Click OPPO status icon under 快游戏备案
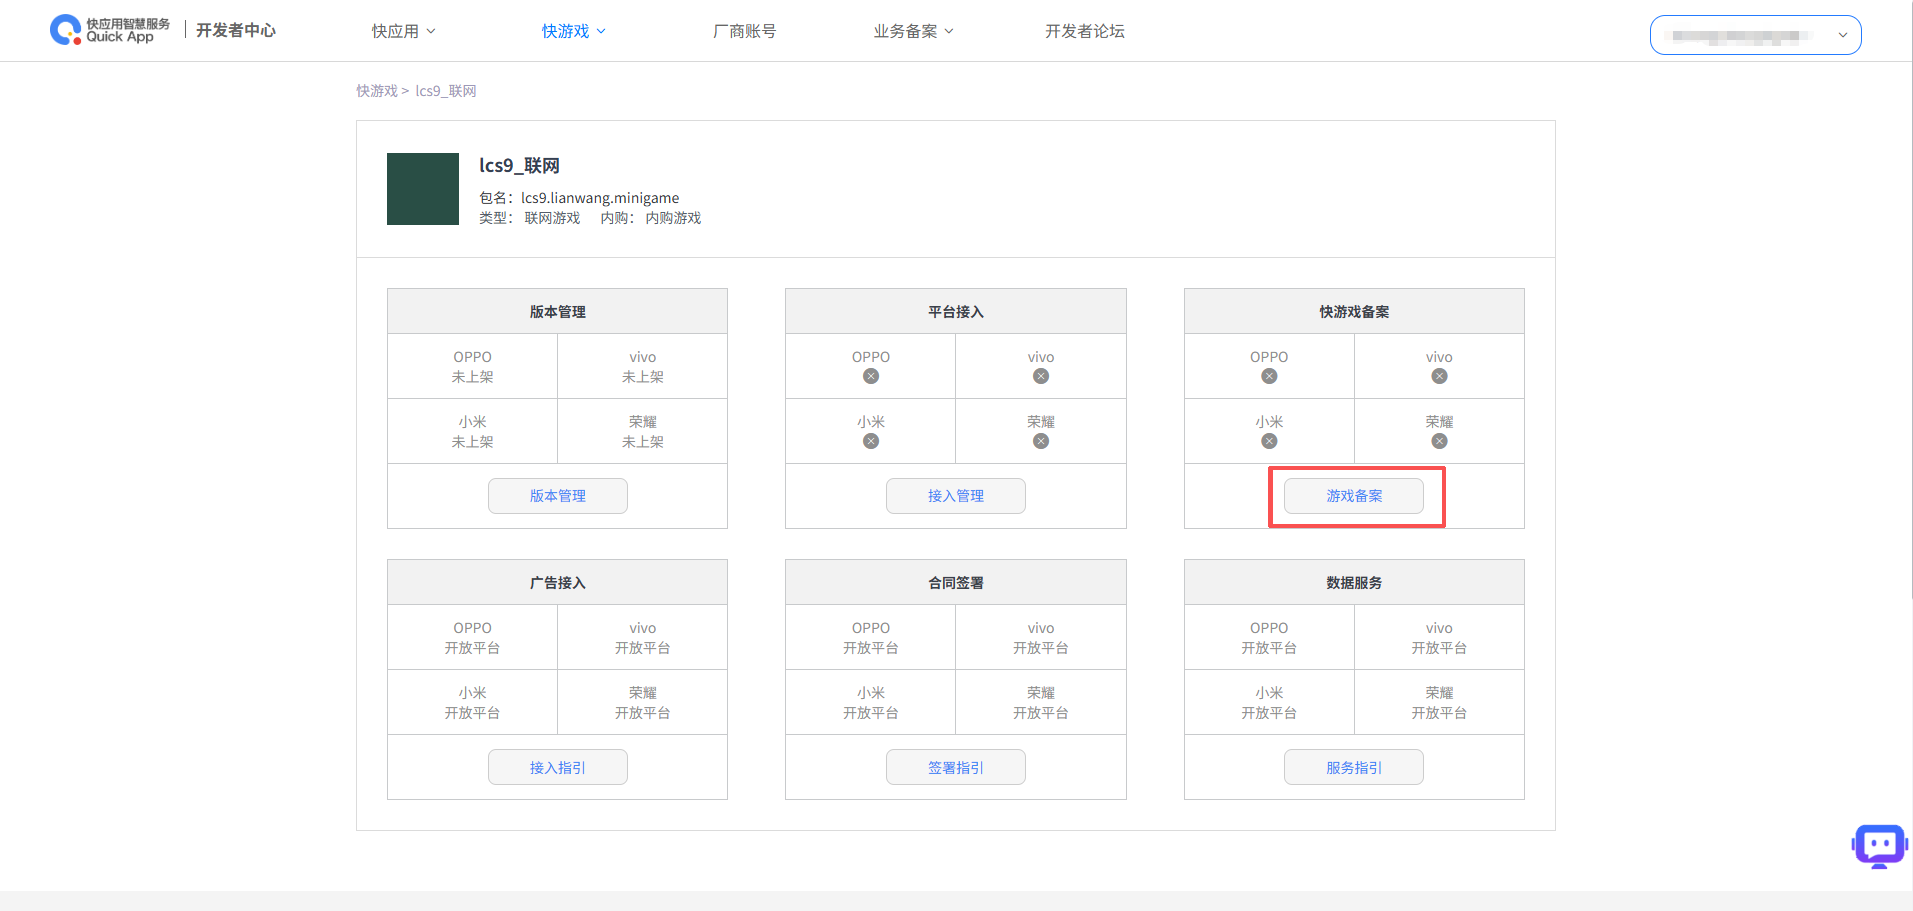The width and height of the screenshot is (1913, 911). [x=1269, y=377]
